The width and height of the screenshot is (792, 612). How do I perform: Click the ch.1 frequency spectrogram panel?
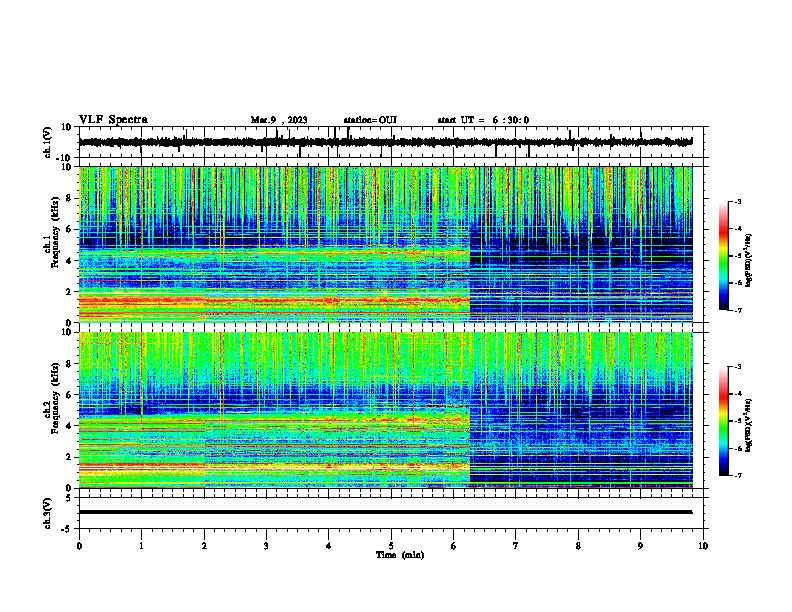385,244
